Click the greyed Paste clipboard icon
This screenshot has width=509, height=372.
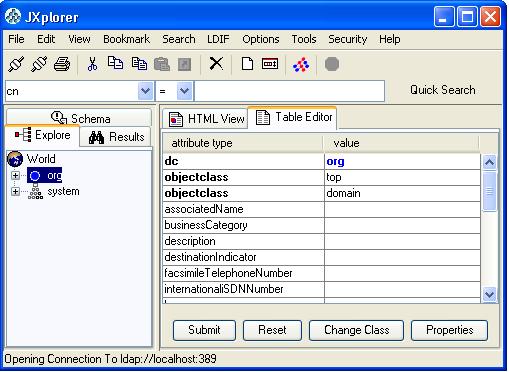(x=162, y=64)
